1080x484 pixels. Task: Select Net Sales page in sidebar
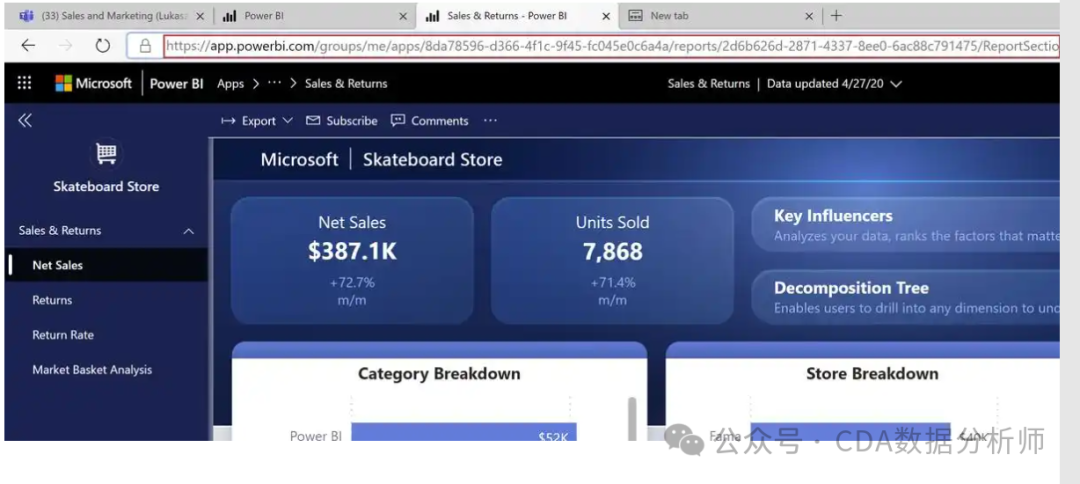106,265
